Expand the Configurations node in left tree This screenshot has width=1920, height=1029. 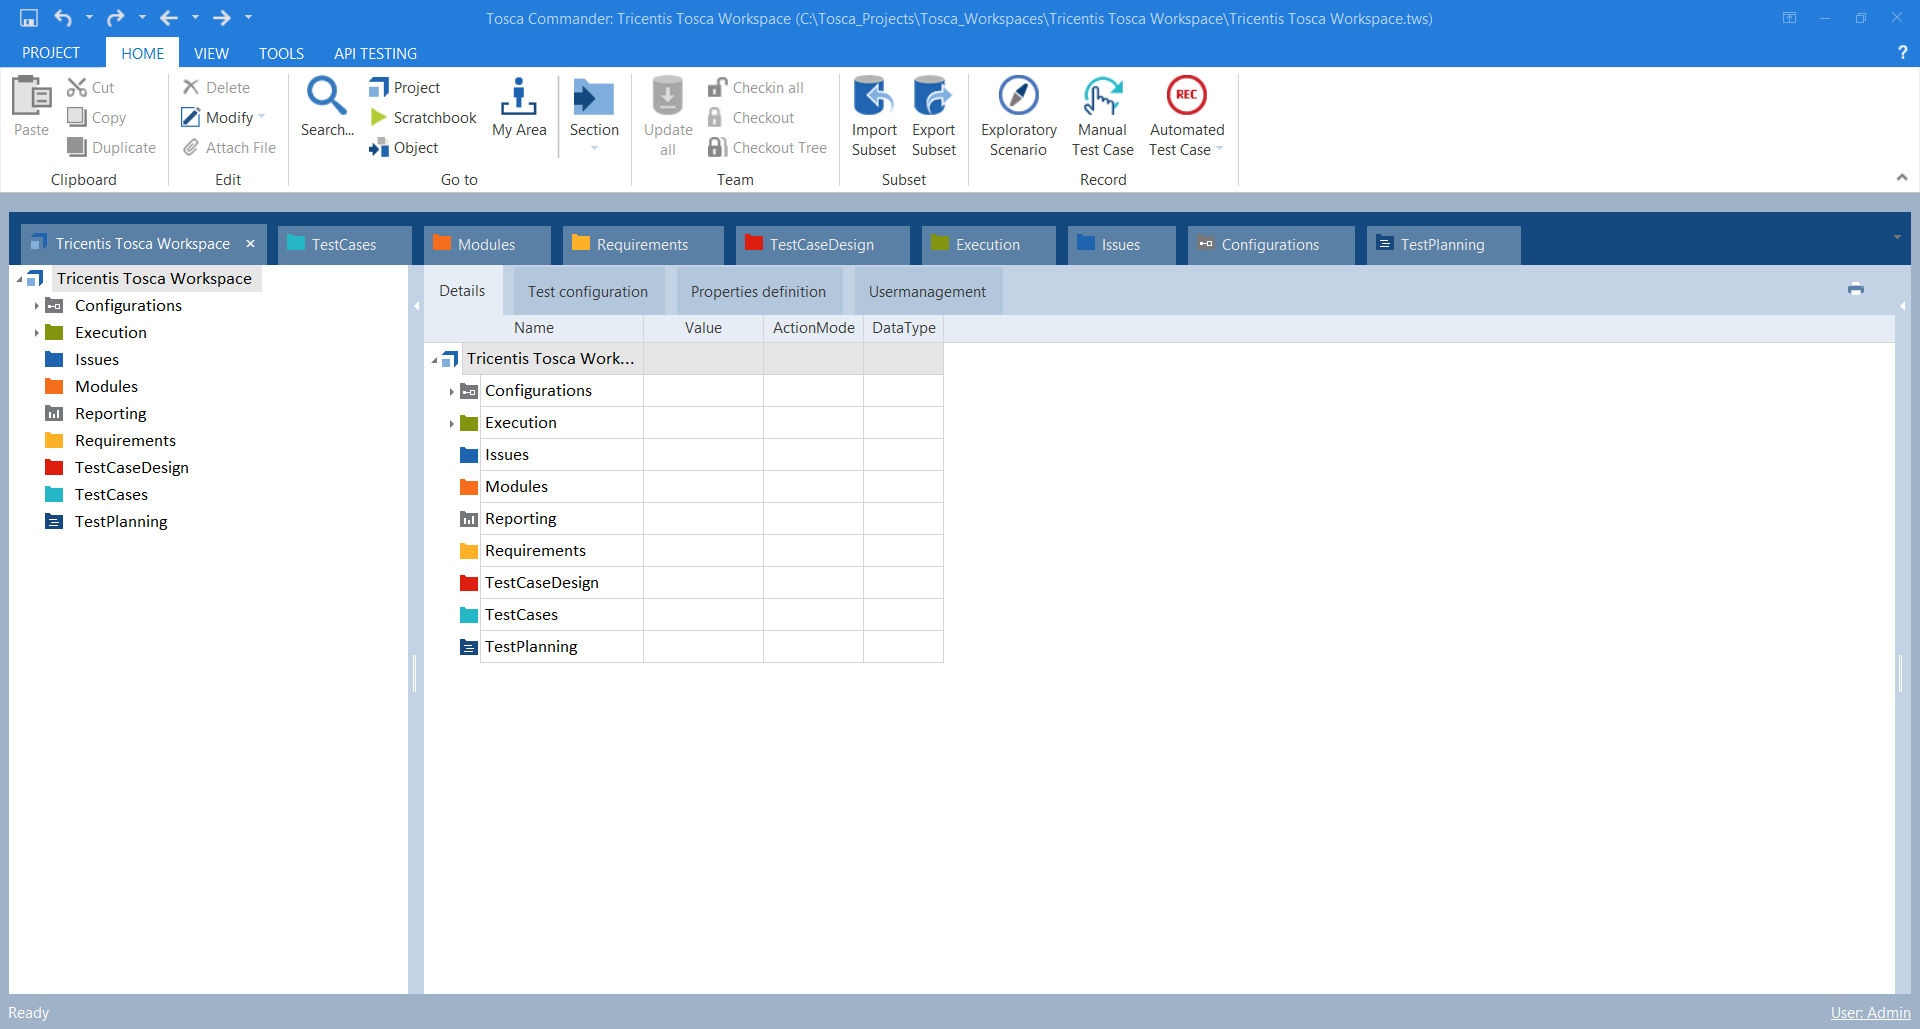coord(37,306)
